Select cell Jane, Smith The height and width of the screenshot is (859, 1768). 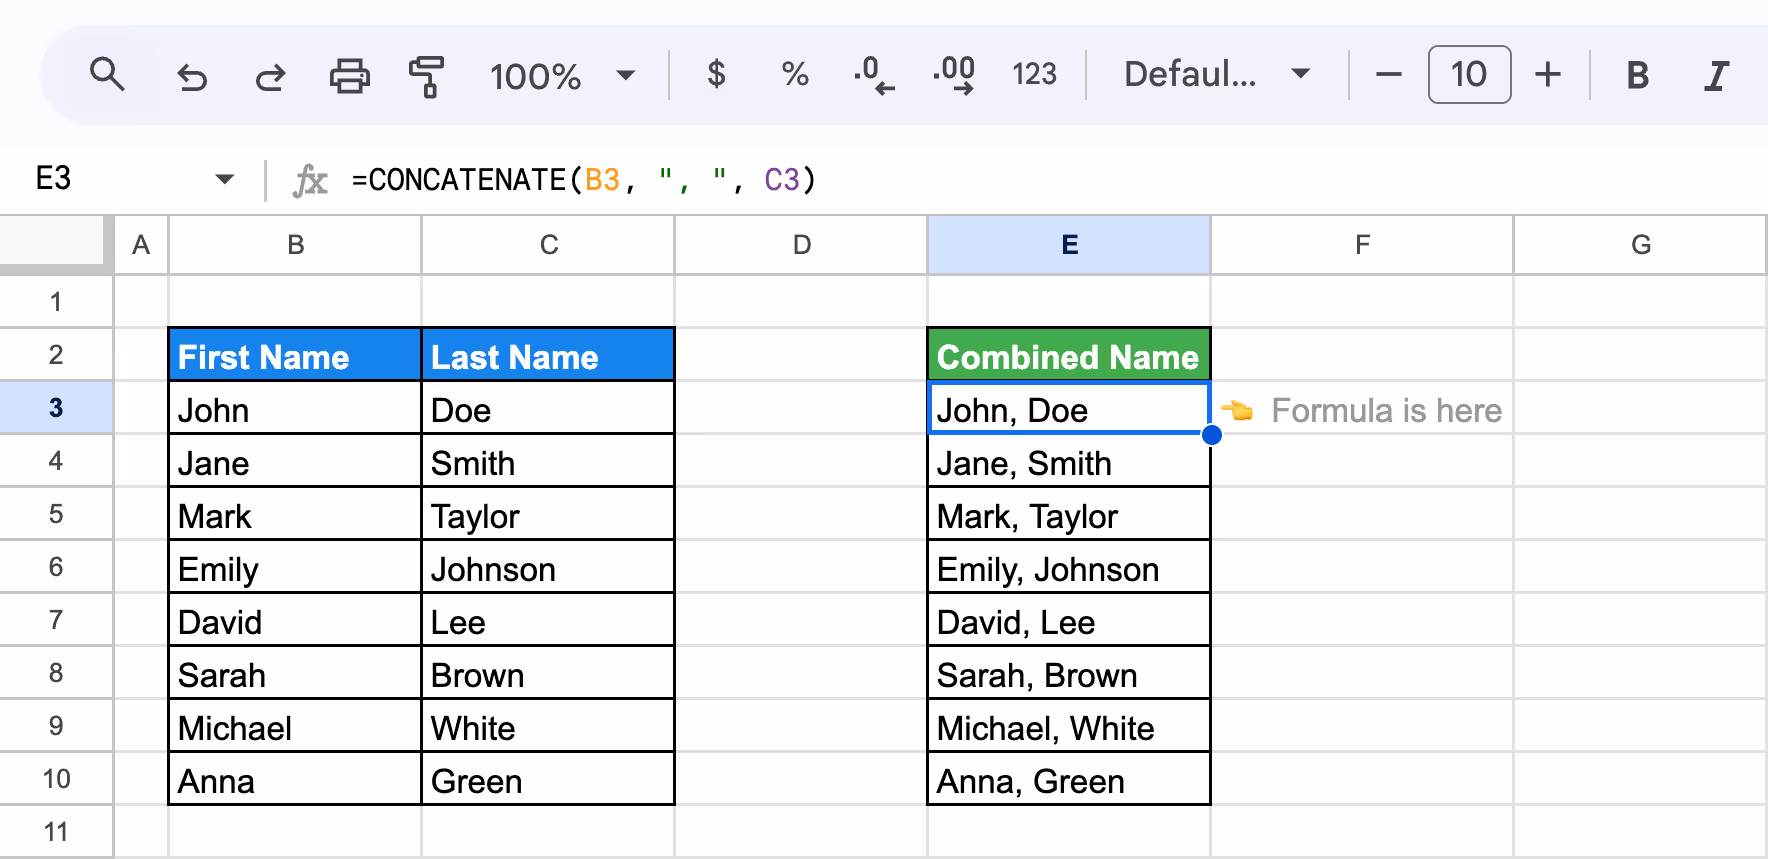tap(1069, 461)
